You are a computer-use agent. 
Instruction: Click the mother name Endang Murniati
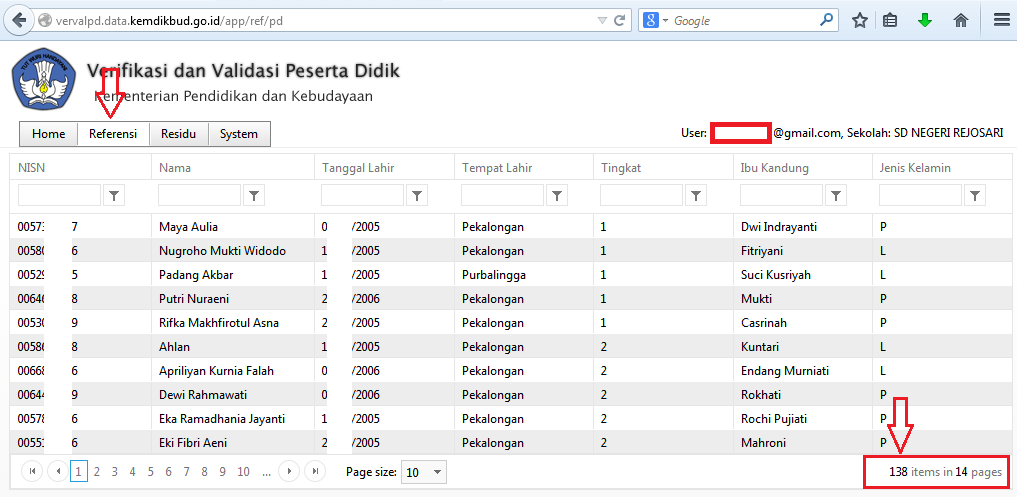(785, 370)
